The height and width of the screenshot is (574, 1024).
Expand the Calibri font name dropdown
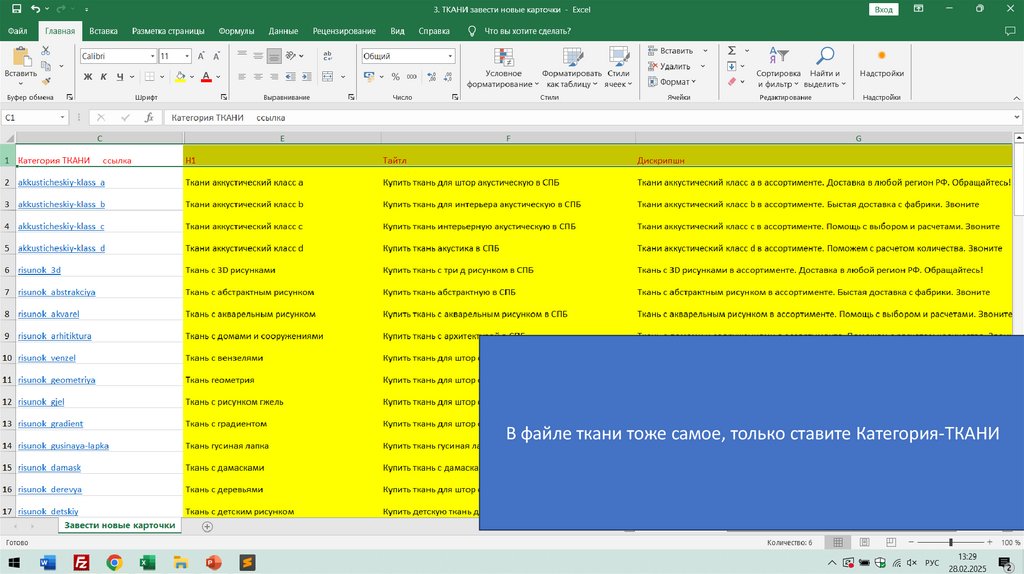152,56
